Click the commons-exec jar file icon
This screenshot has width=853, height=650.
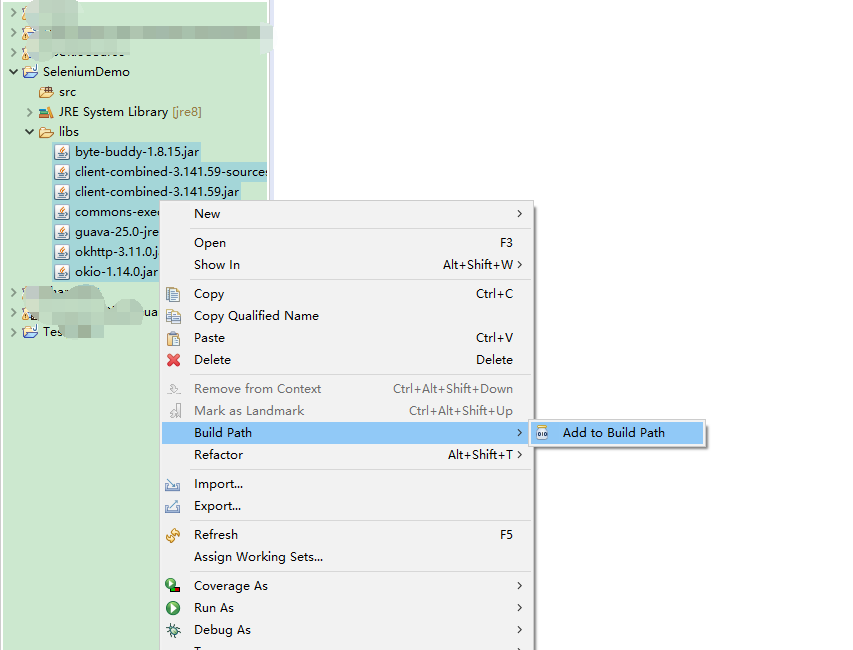[63, 212]
